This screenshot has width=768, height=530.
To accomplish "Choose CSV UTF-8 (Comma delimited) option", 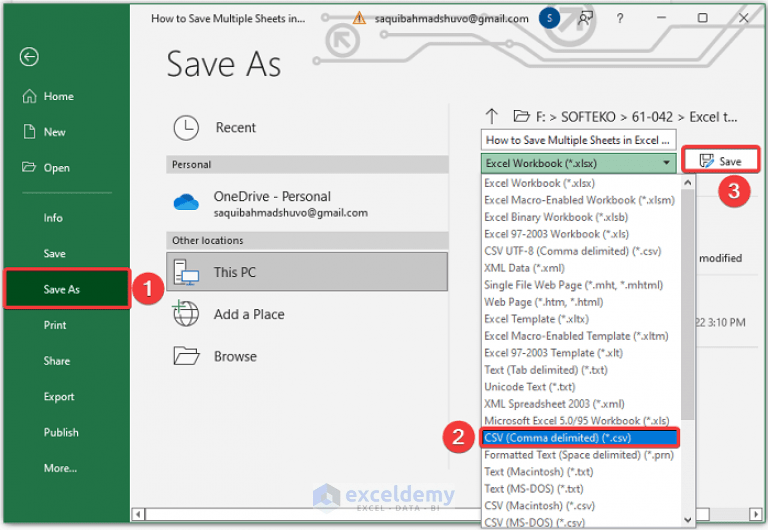I will tap(581, 251).
